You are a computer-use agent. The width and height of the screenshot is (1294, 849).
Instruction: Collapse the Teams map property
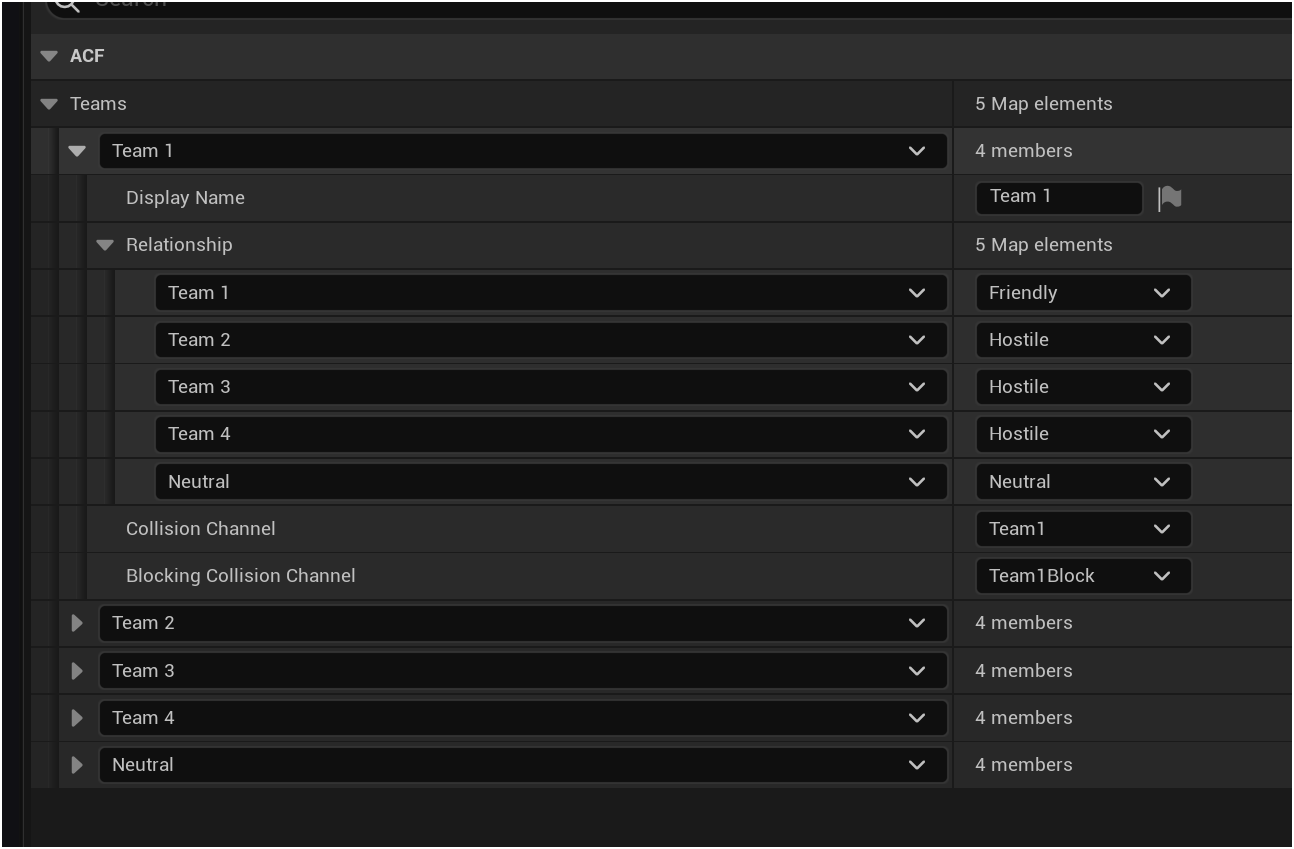click(49, 104)
